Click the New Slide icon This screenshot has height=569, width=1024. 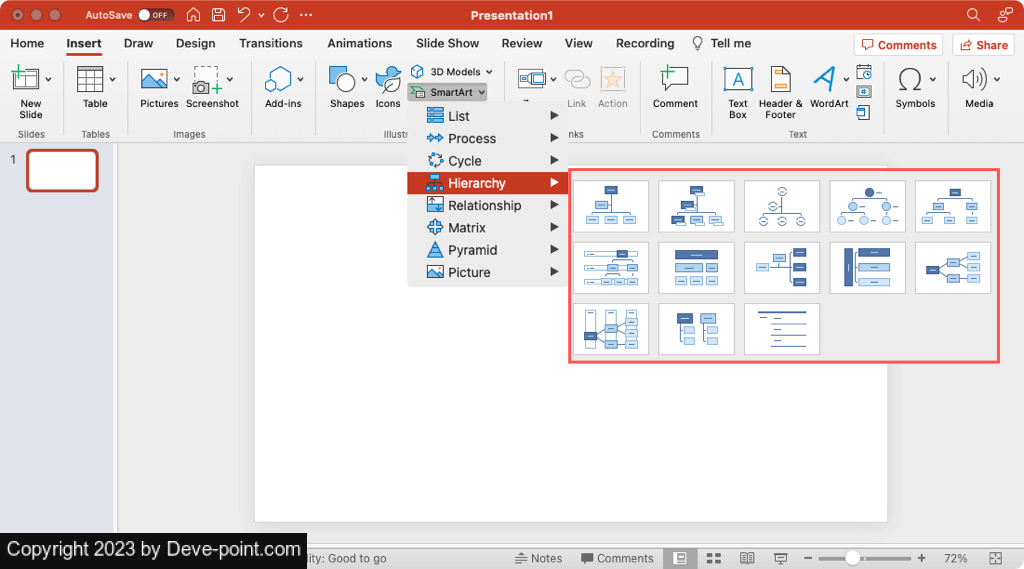point(30,81)
